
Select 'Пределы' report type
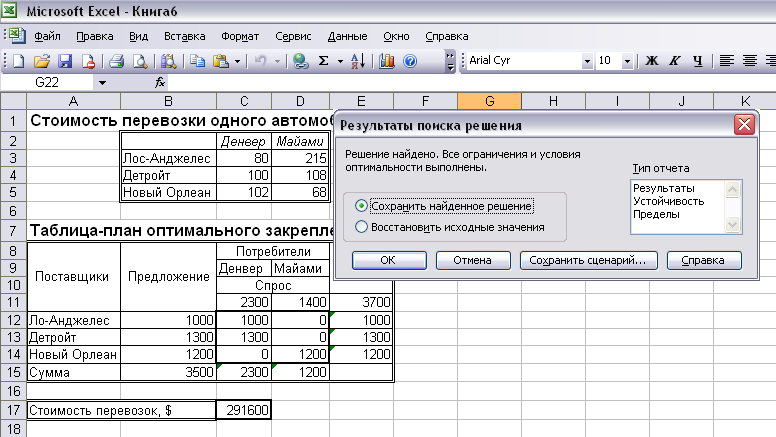656,214
